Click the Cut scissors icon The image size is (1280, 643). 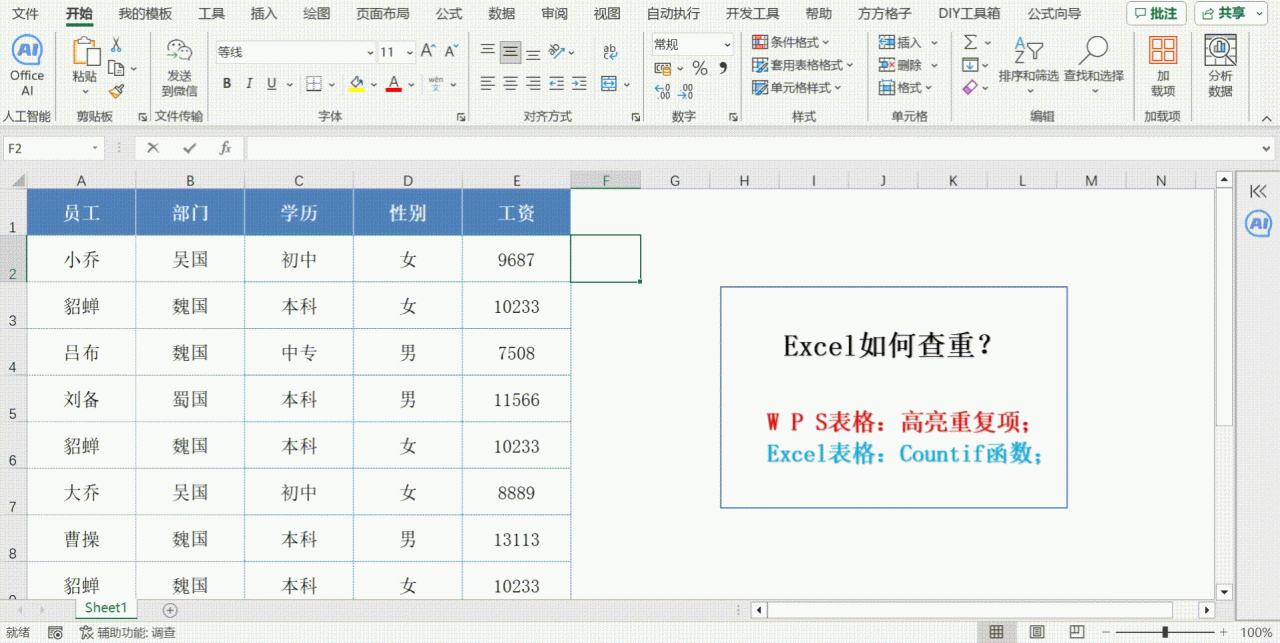coord(116,45)
